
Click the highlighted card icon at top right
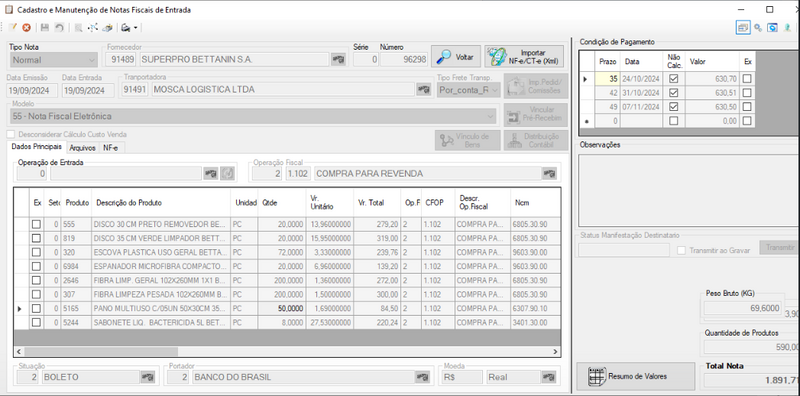[x=743, y=28]
